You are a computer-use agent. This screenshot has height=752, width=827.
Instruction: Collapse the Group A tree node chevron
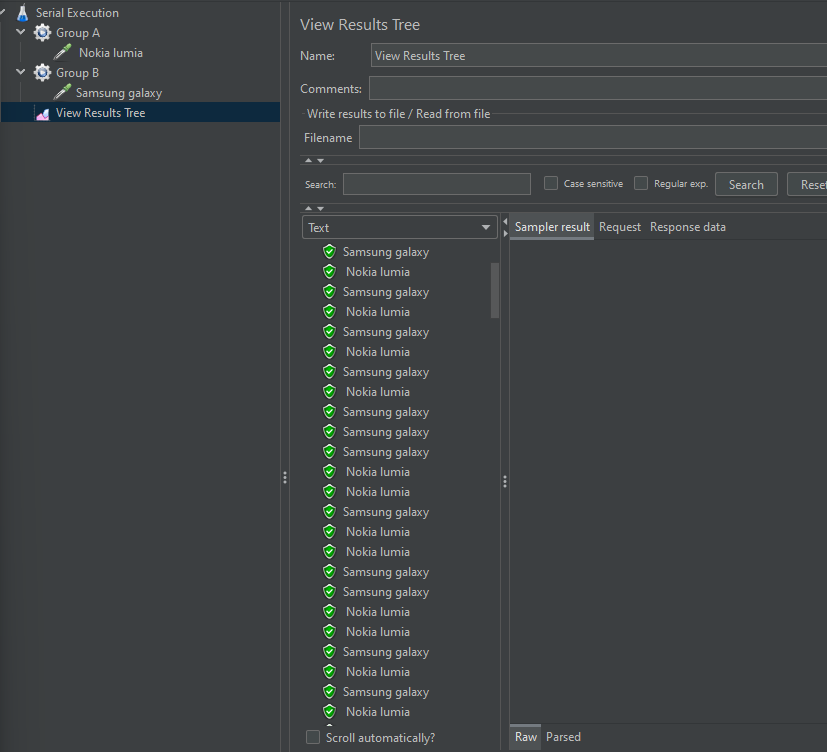(x=21, y=32)
